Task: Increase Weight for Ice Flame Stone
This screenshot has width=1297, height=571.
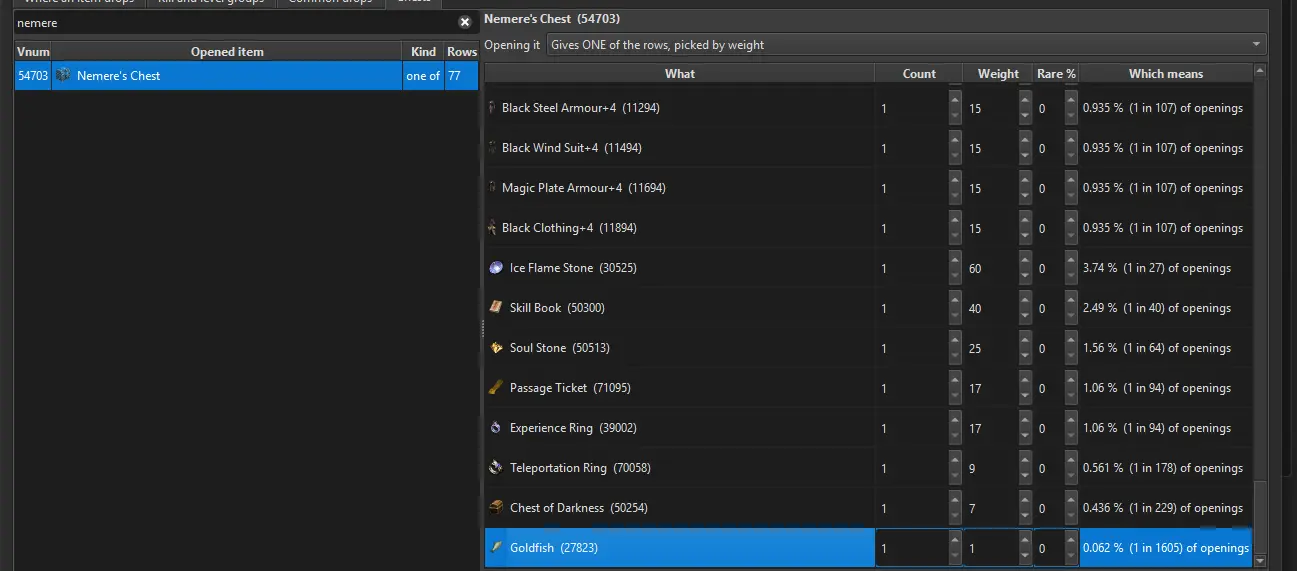Action: click(x=1025, y=260)
